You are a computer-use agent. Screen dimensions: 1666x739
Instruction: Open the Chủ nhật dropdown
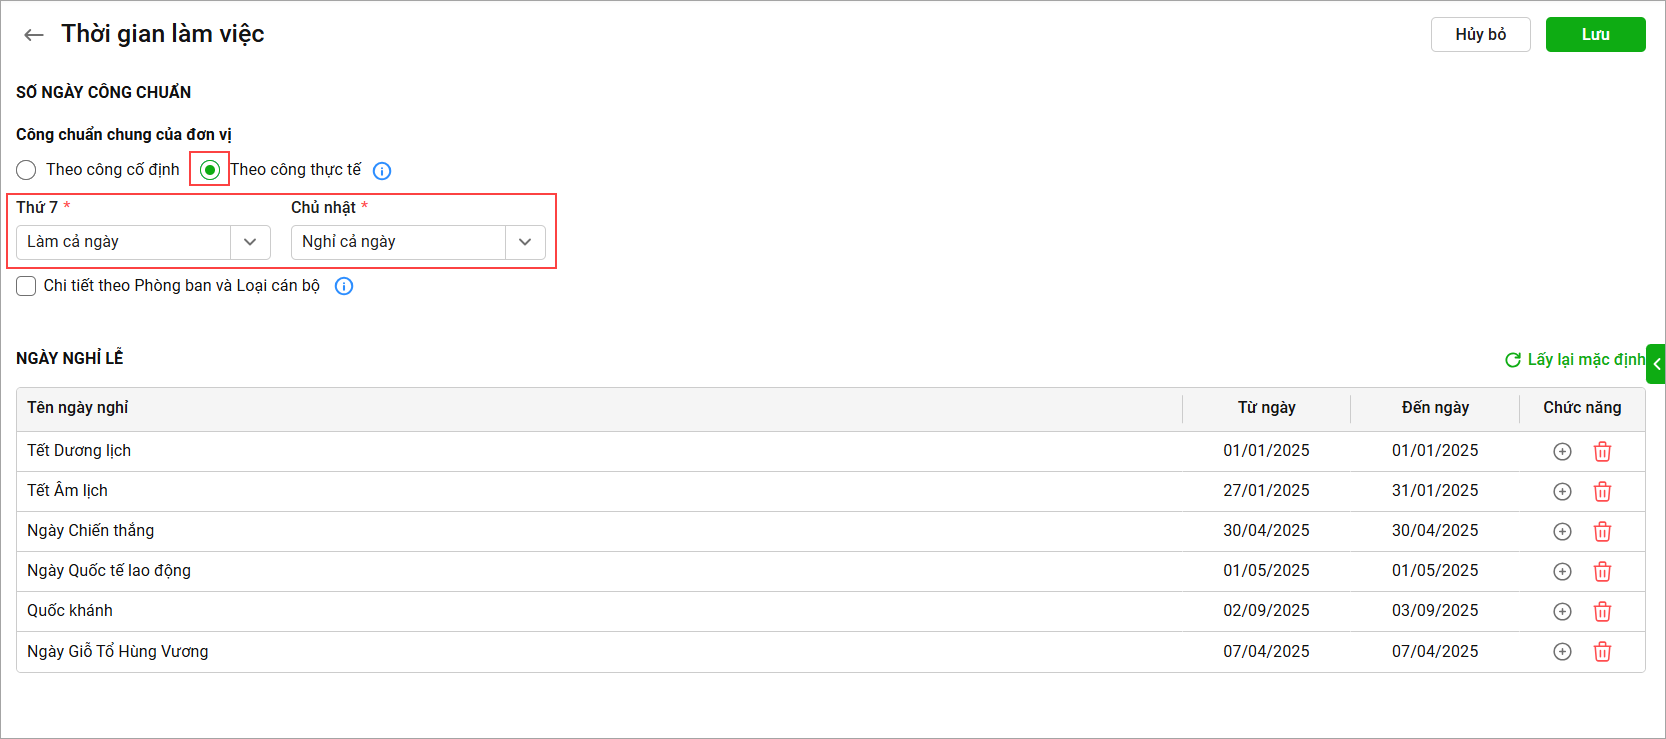click(525, 242)
